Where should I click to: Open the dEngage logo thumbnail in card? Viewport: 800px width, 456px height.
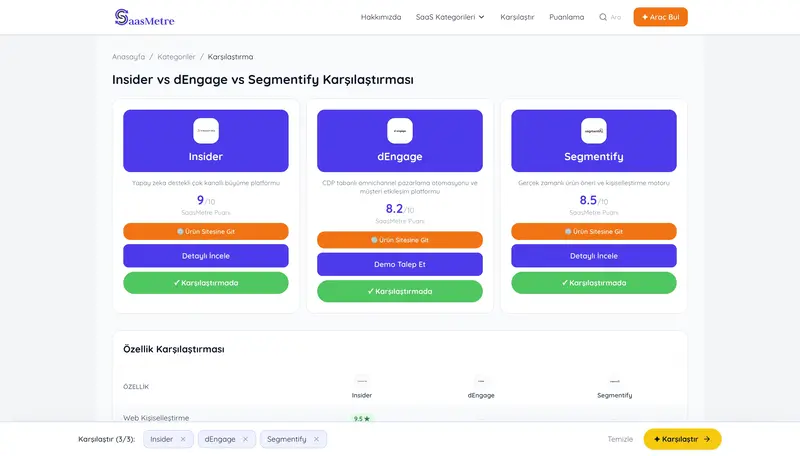[399, 131]
